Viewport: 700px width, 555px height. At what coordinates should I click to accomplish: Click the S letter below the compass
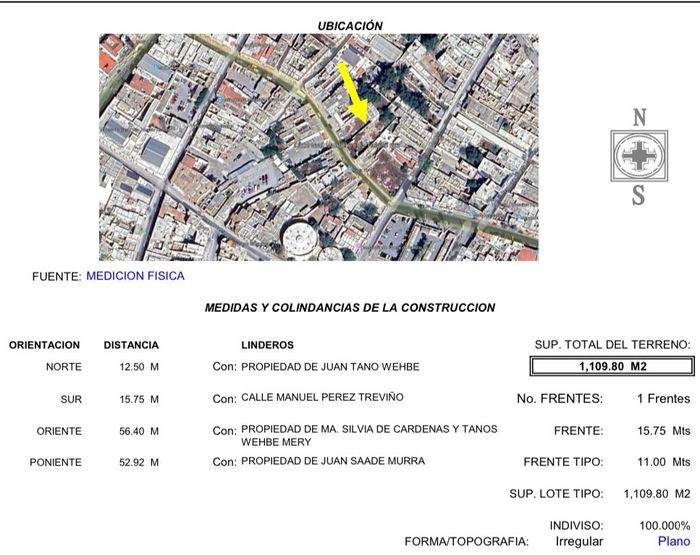638,196
